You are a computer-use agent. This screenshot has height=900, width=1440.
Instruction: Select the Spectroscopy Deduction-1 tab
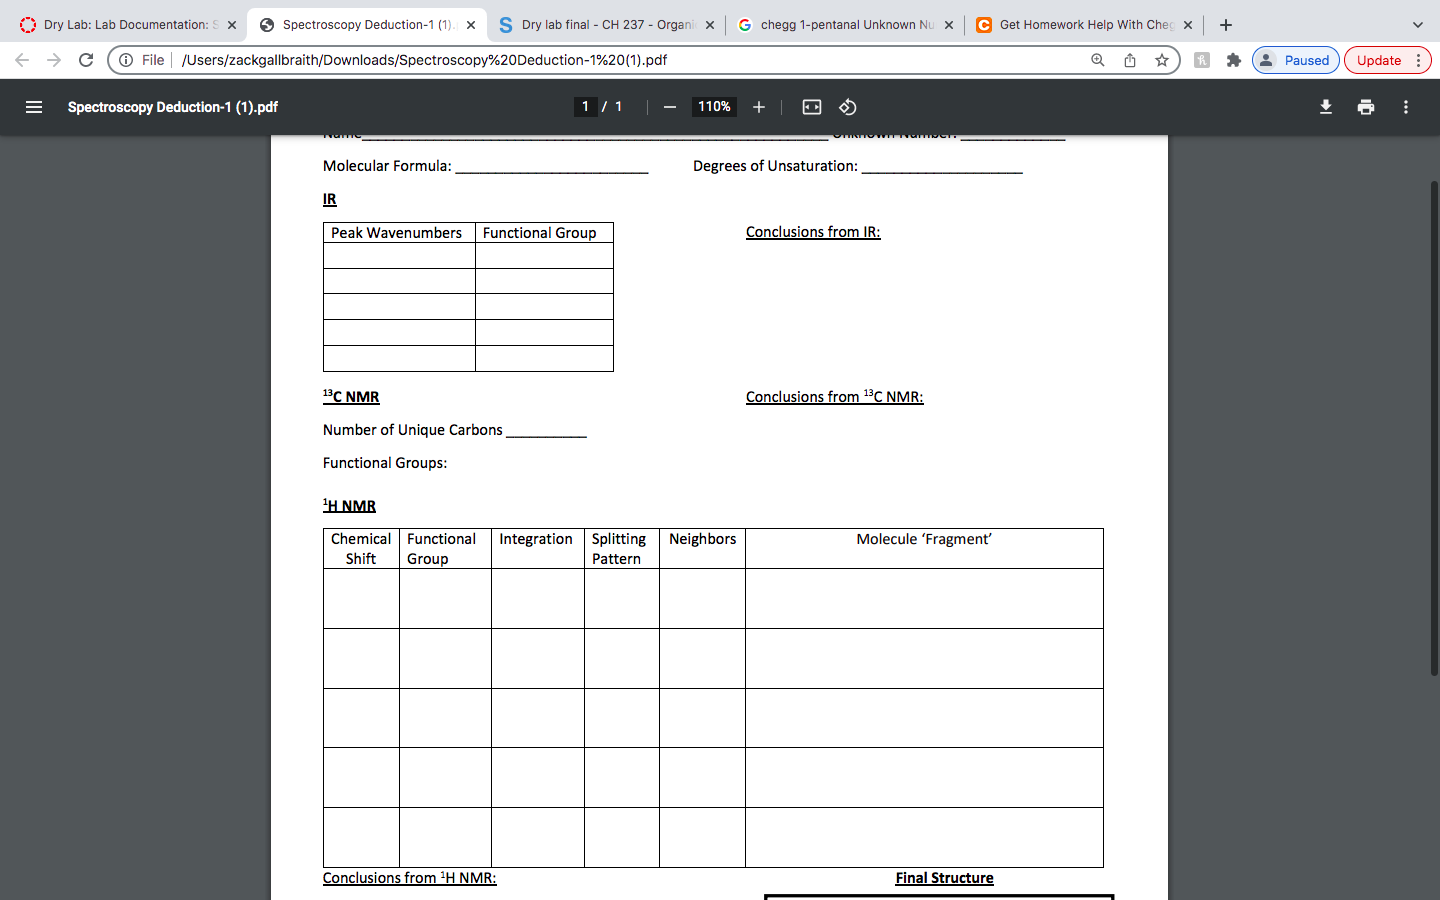(x=366, y=25)
